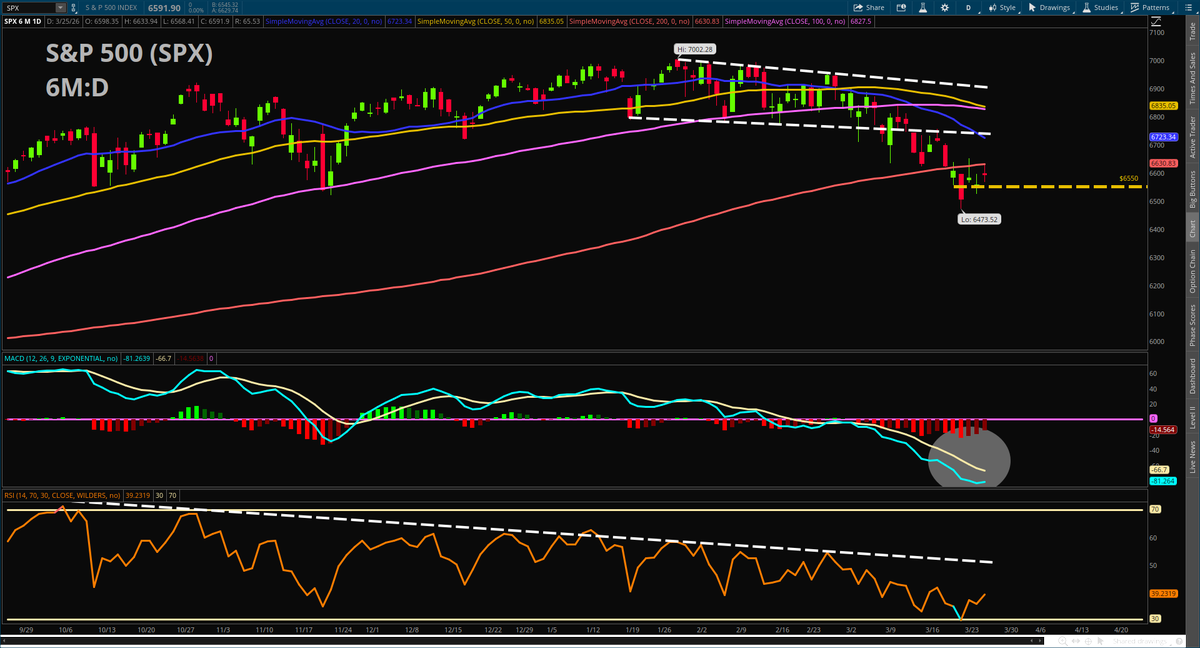This screenshot has width=1200, height=648.
Task: Switch to Active Trader side tab
Action: (1191, 136)
